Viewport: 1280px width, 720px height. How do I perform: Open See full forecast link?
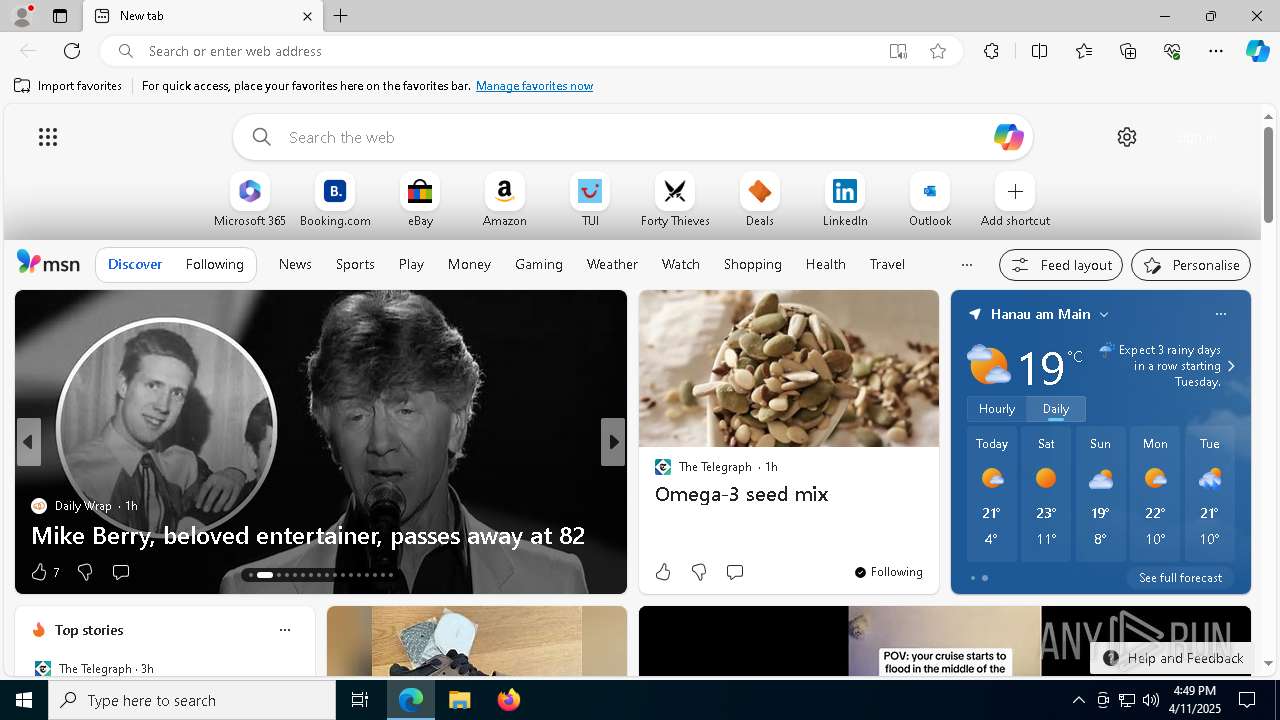[x=1180, y=578]
